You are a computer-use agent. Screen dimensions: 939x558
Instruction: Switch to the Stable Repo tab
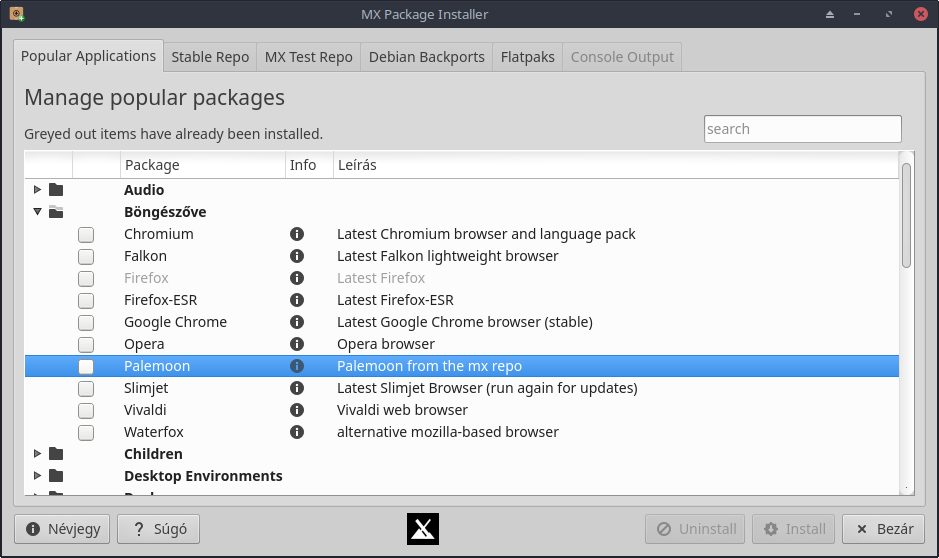210,57
